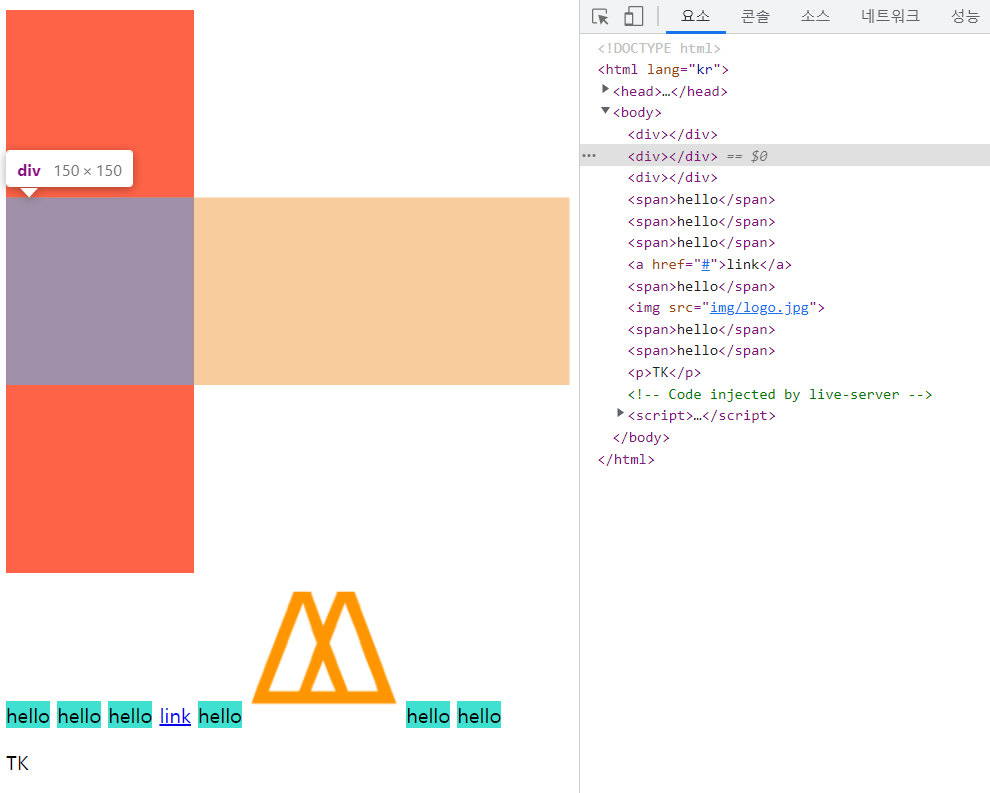Select the first div node under body
990x793 pixels.
coord(672,134)
